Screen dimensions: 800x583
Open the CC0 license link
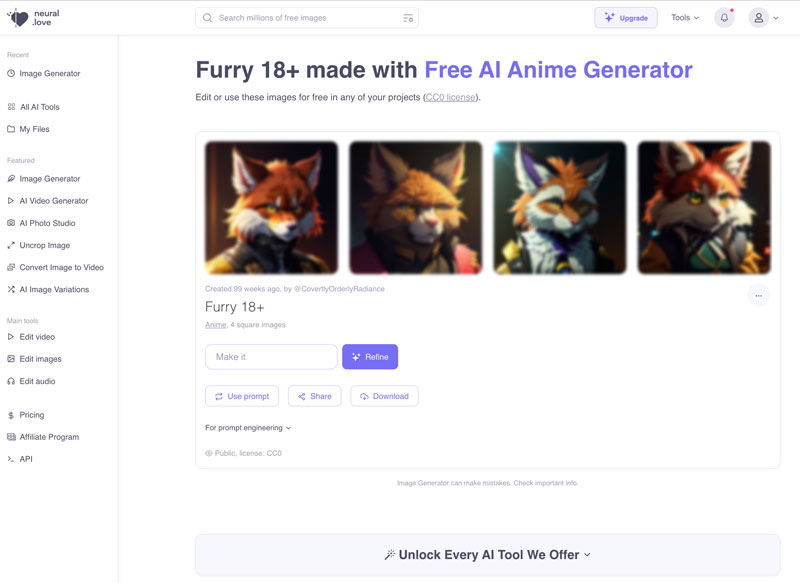click(451, 97)
